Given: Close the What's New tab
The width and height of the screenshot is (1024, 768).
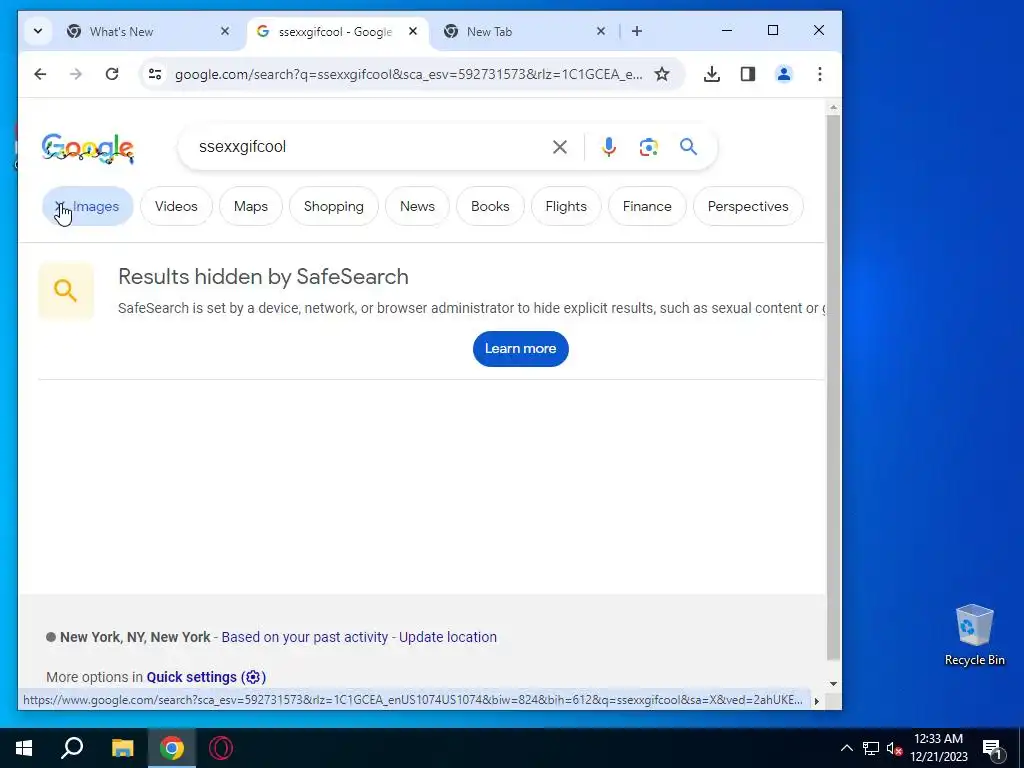Looking at the screenshot, I should coord(225,31).
